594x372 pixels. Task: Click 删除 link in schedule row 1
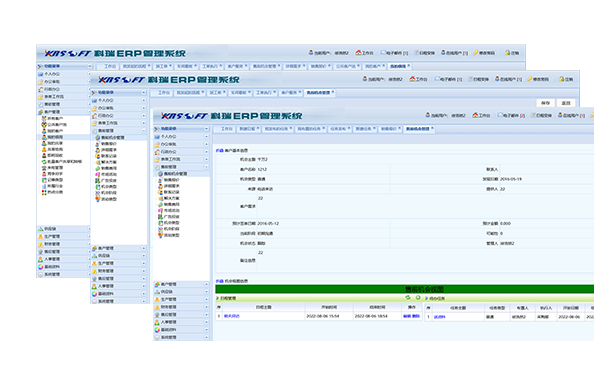click(x=416, y=316)
